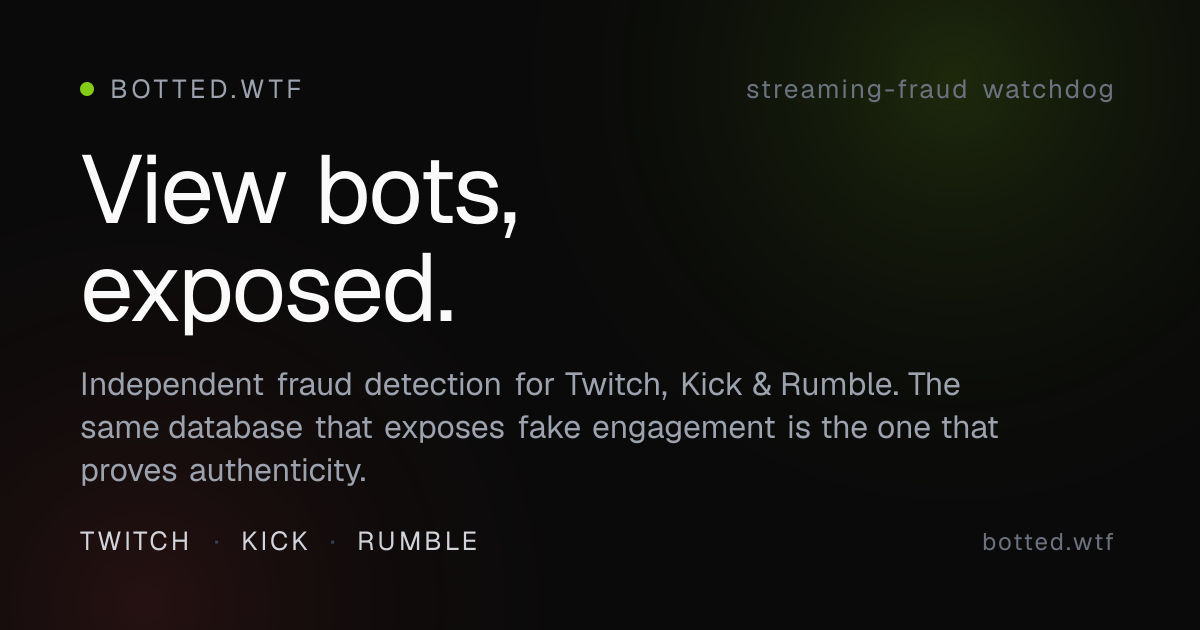Click 'Independent fraud detection' phrase
This screenshot has width=1200, height=630.
pyautogui.click(x=291, y=384)
